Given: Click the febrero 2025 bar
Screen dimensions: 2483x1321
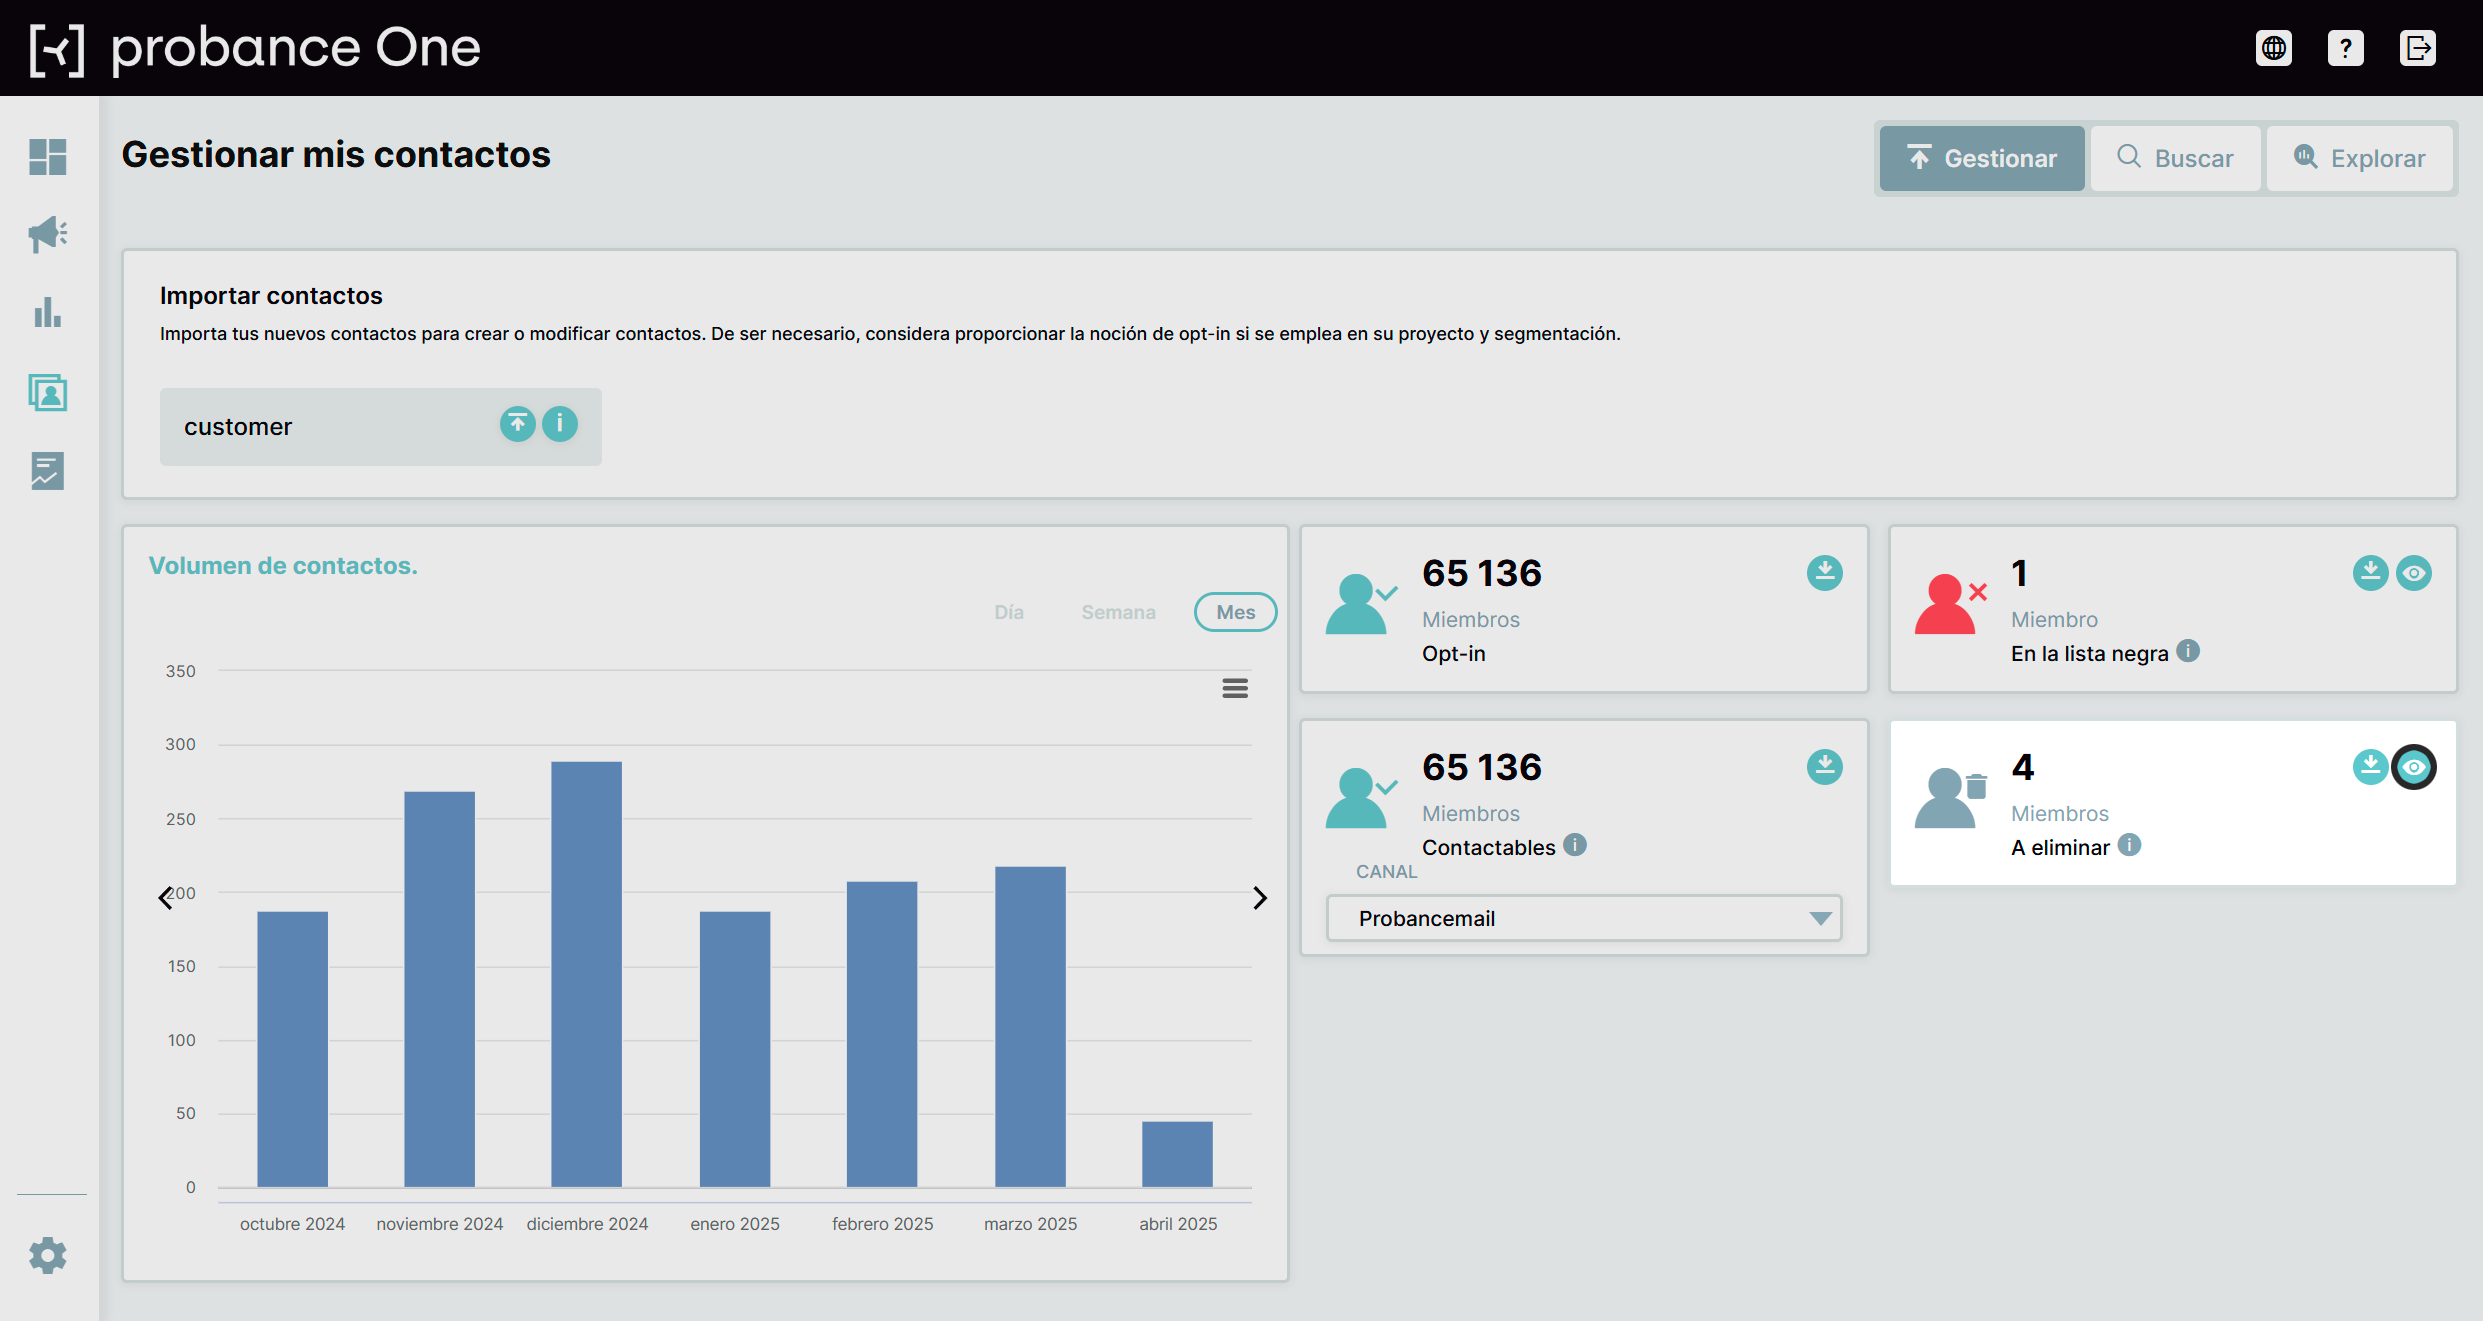Looking at the screenshot, I should (882, 1034).
